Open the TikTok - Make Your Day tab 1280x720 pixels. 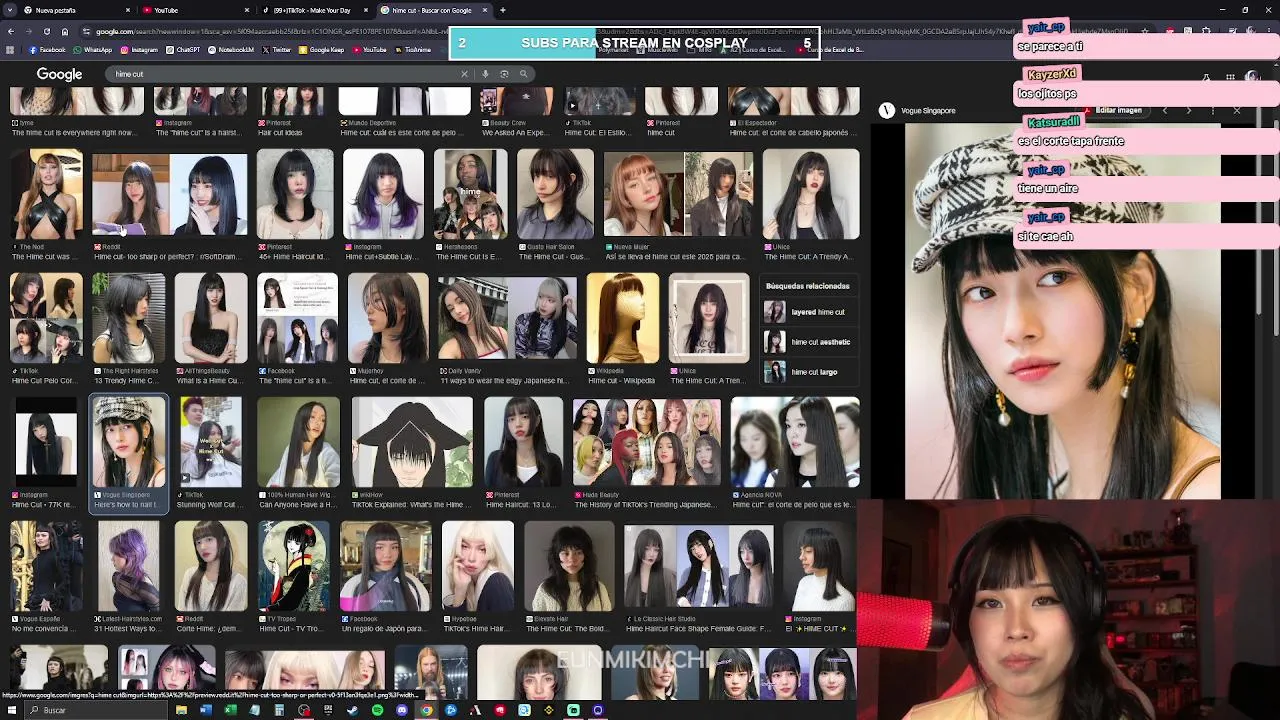click(312, 10)
